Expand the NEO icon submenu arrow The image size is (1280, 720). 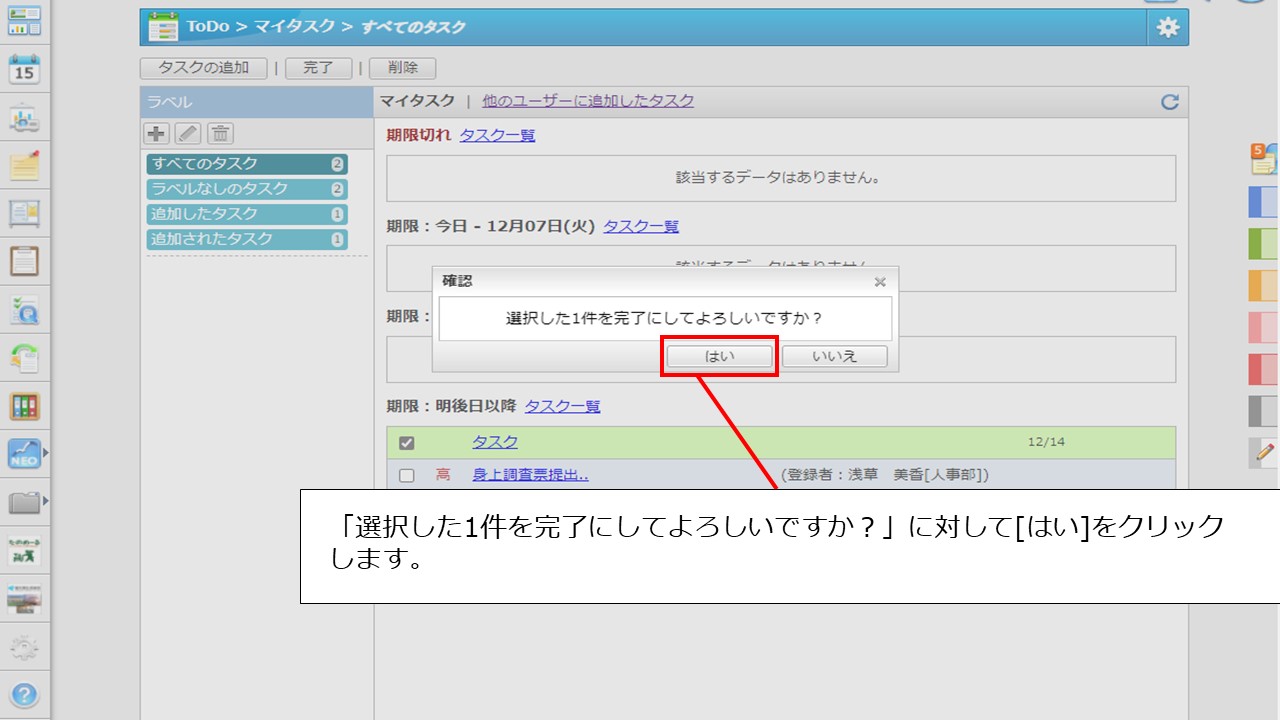pyautogui.click(x=45, y=453)
